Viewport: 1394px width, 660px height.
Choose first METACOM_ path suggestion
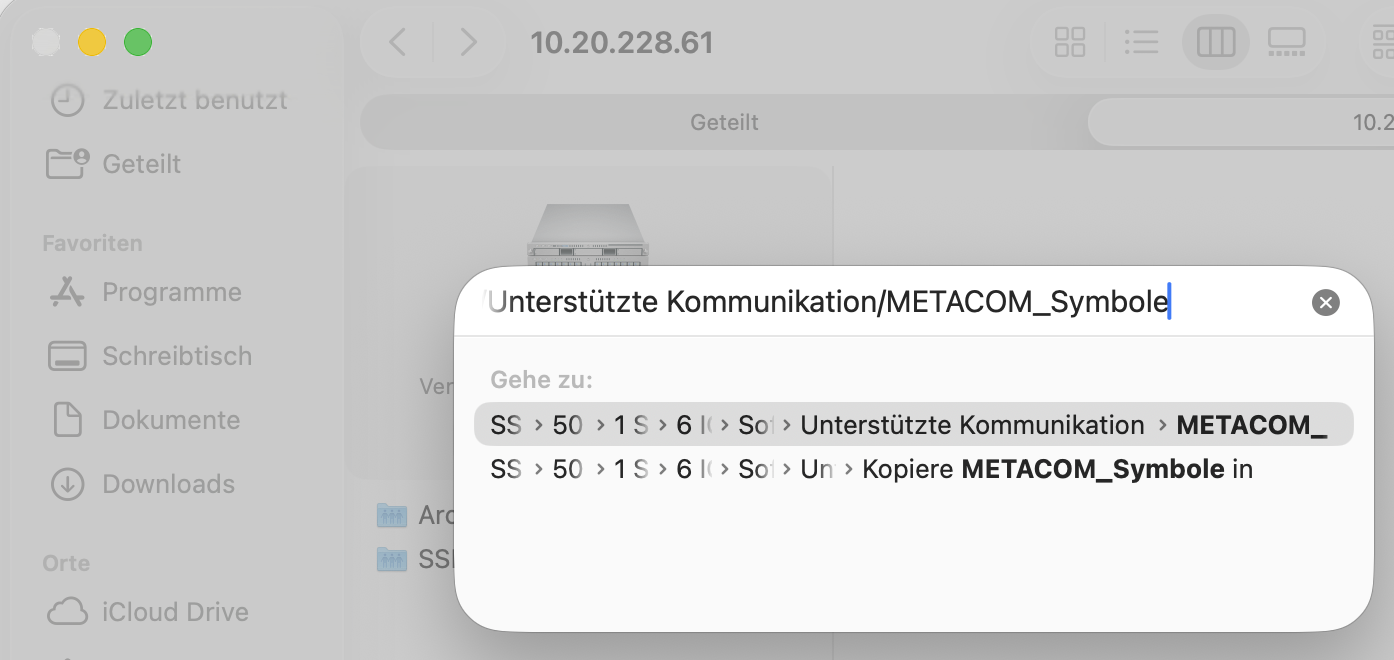click(x=912, y=425)
